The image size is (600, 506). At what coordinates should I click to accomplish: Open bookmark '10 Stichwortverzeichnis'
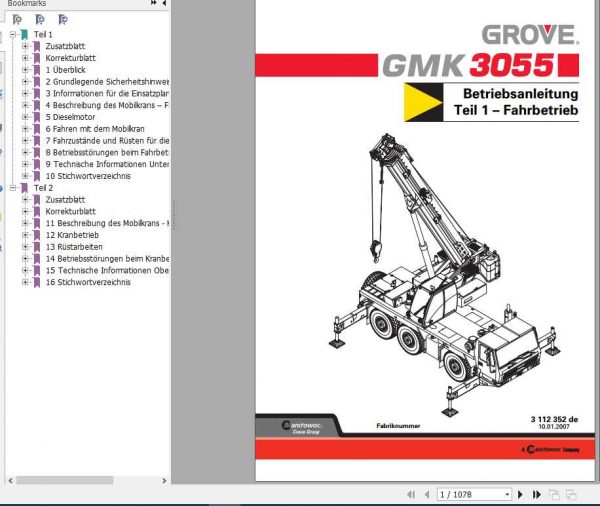88,176
